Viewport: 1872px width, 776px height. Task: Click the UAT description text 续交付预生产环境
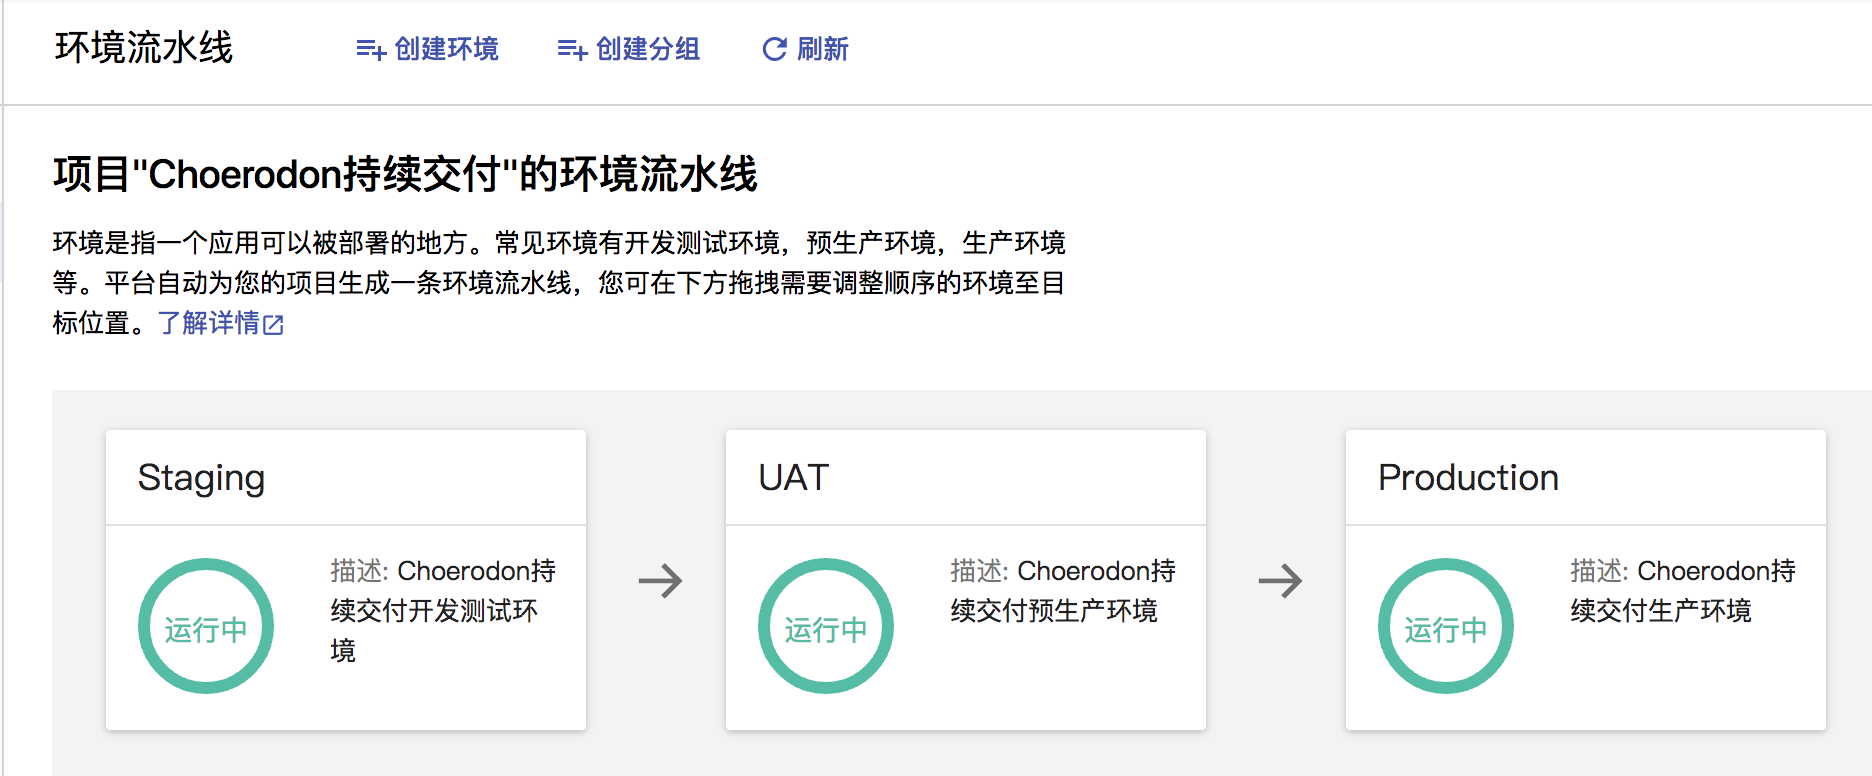[1054, 611]
